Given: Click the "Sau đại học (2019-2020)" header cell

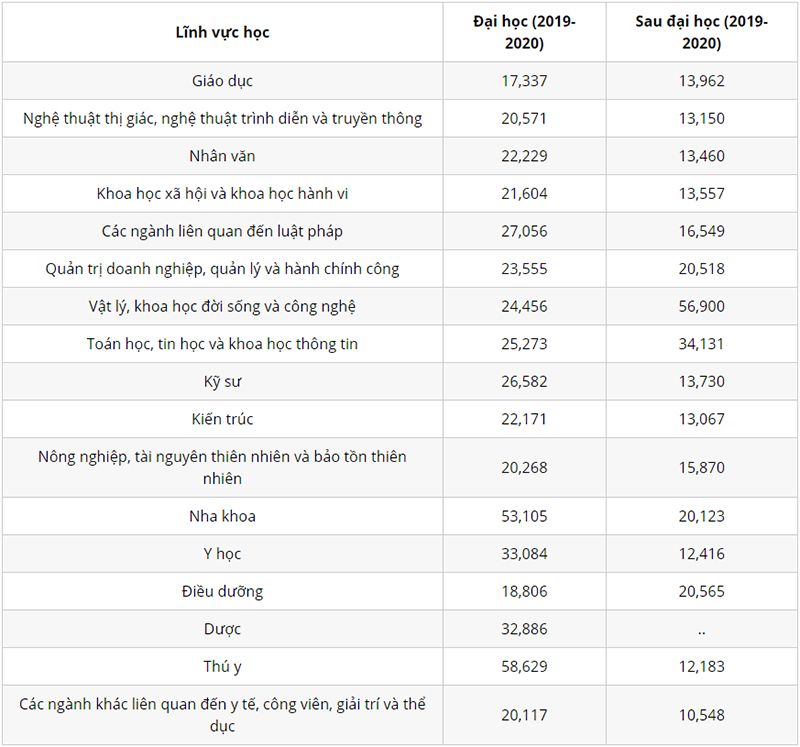Looking at the screenshot, I should click(701, 32).
